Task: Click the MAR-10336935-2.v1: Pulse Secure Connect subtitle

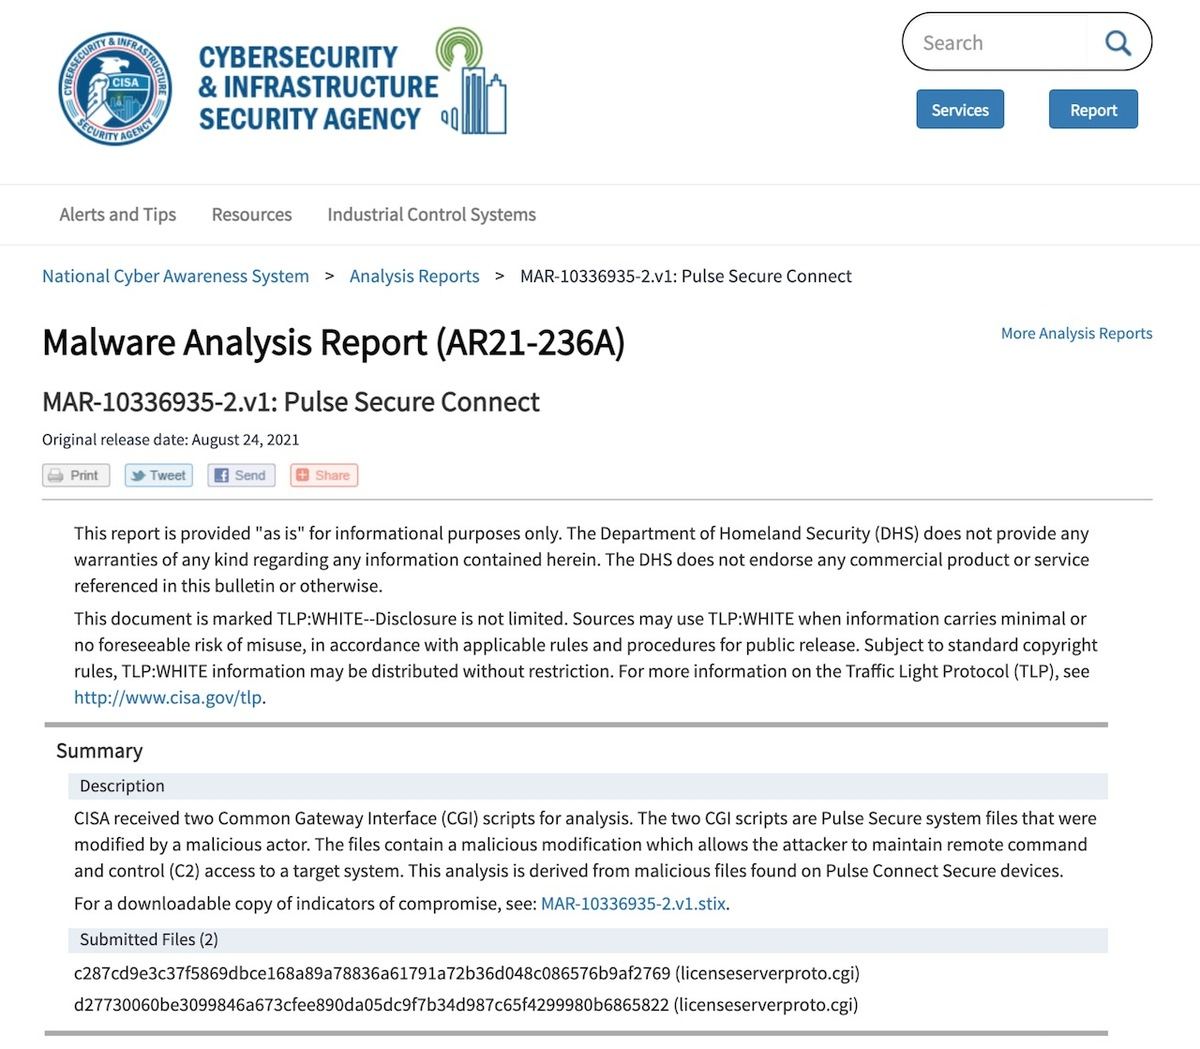Action: (x=291, y=402)
